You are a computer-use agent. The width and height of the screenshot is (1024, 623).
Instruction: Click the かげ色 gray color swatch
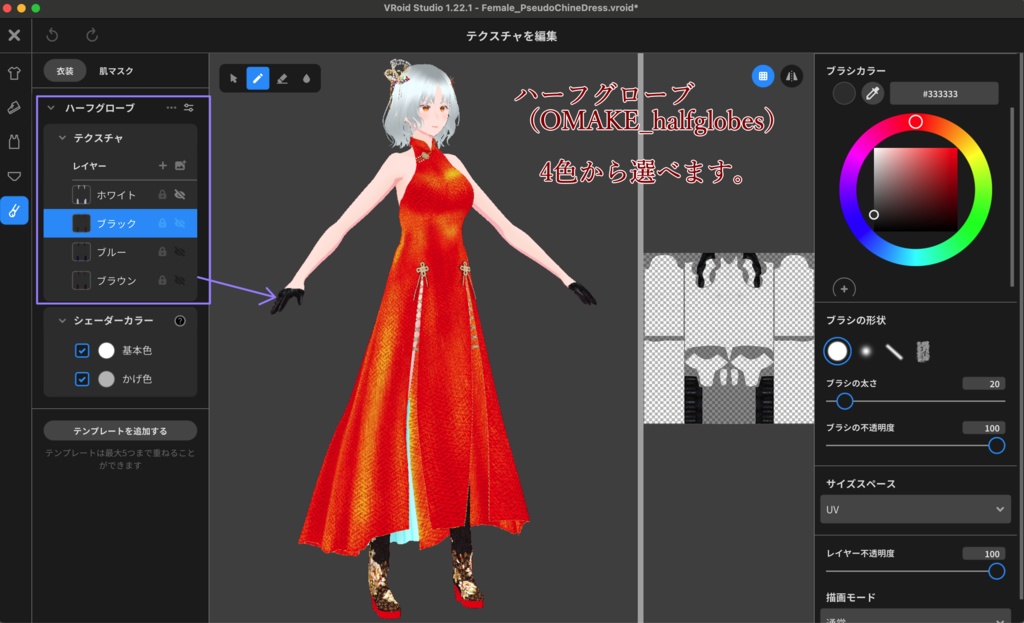(x=106, y=379)
